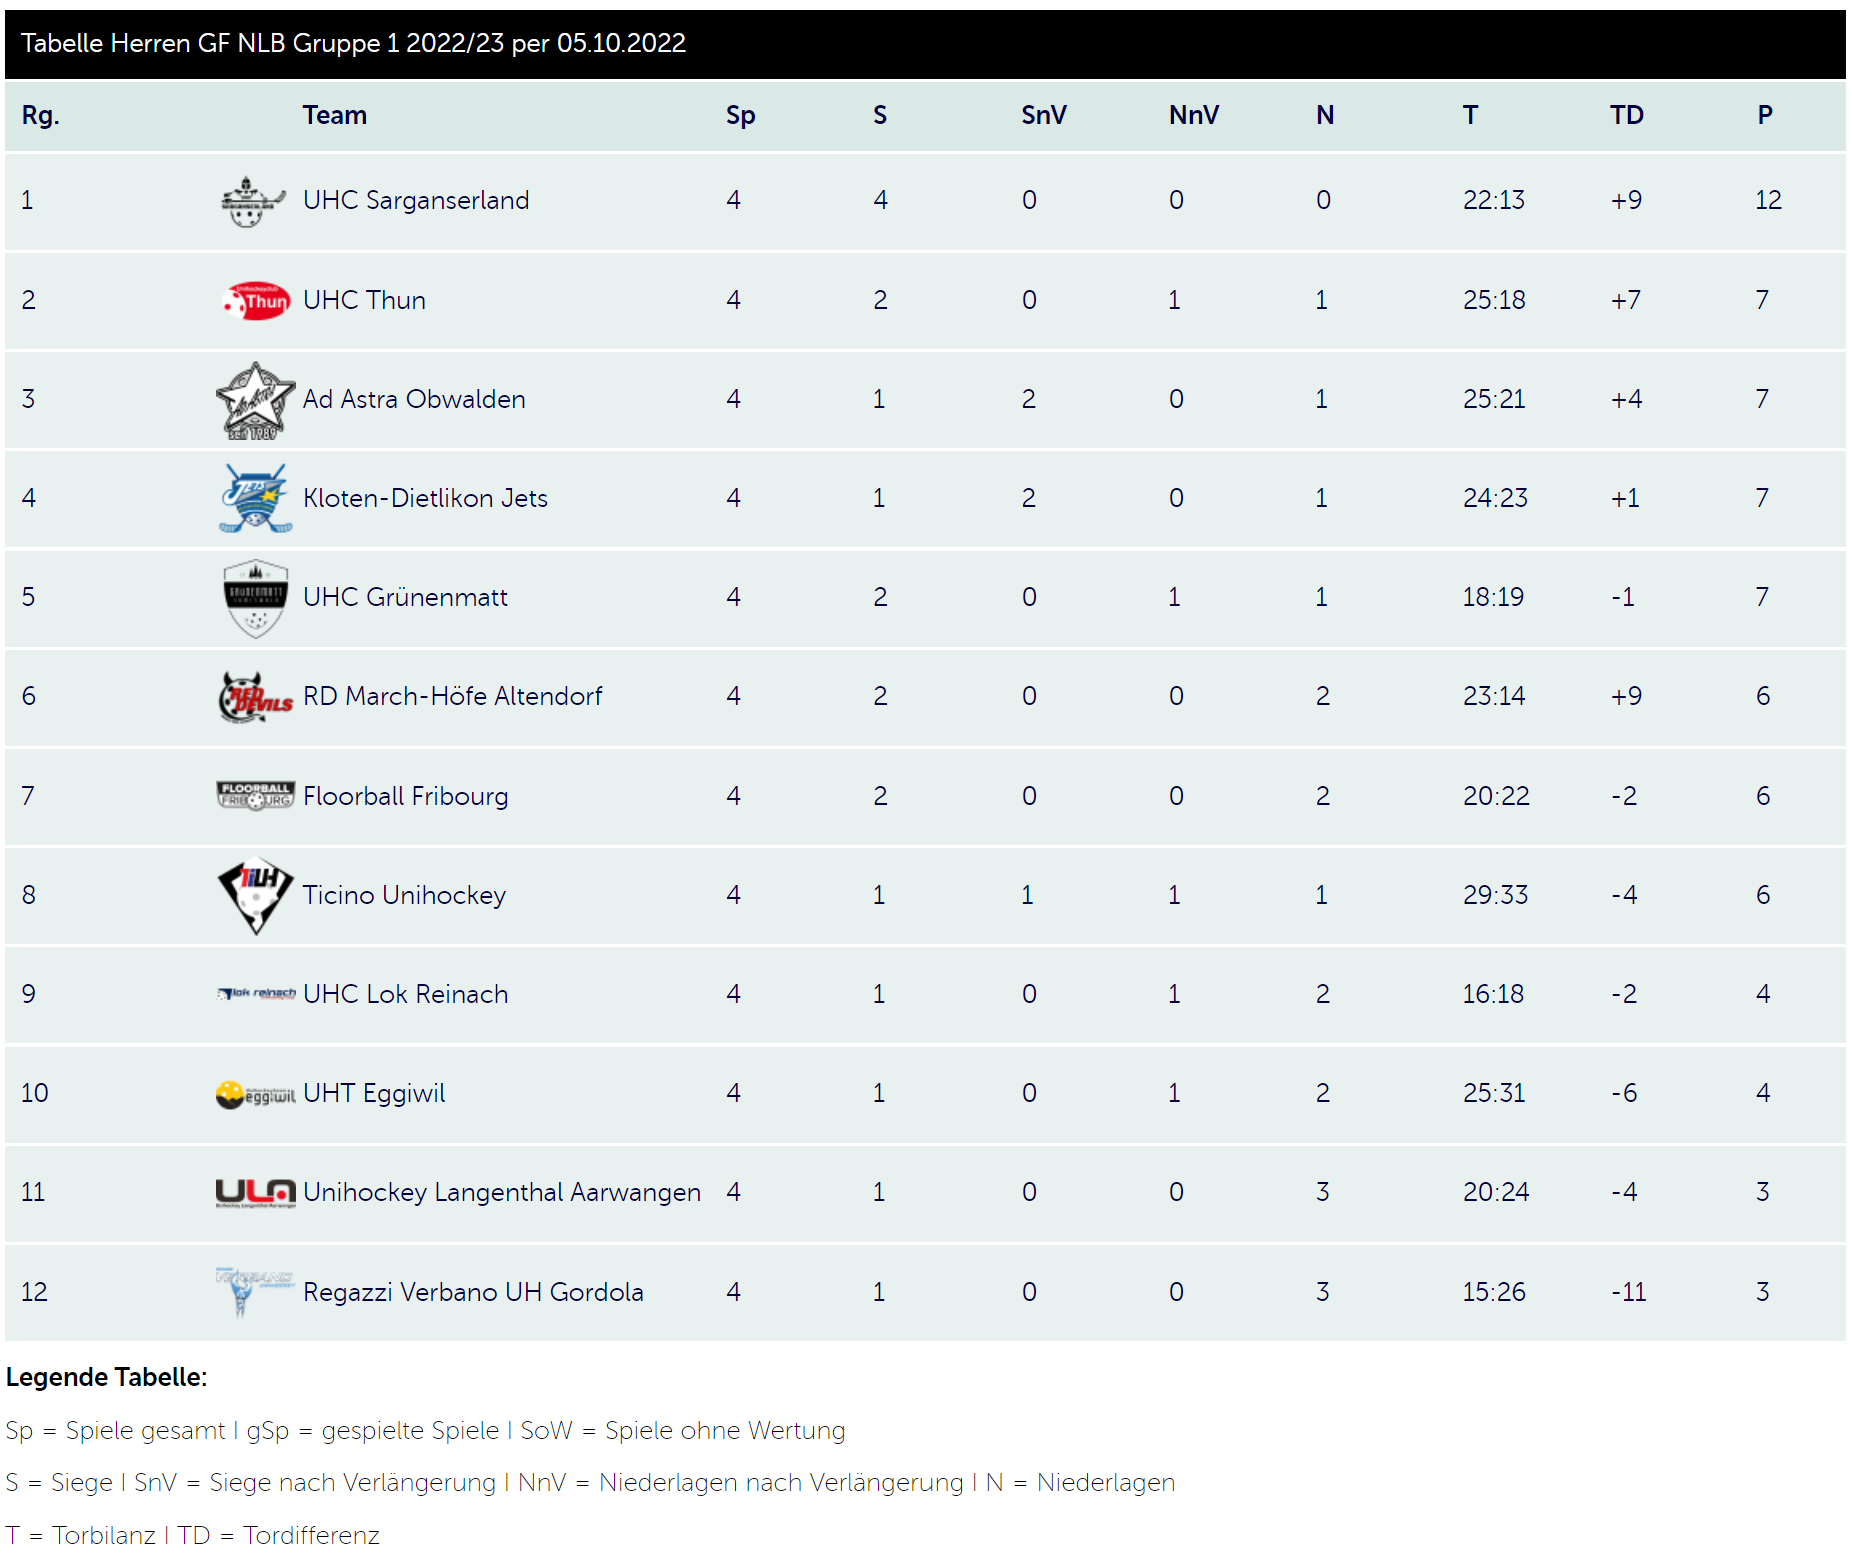The image size is (1852, 1554).
Task: Click the Kloten-Dietlikon Jets logo
Action: [x=255, y=498]
